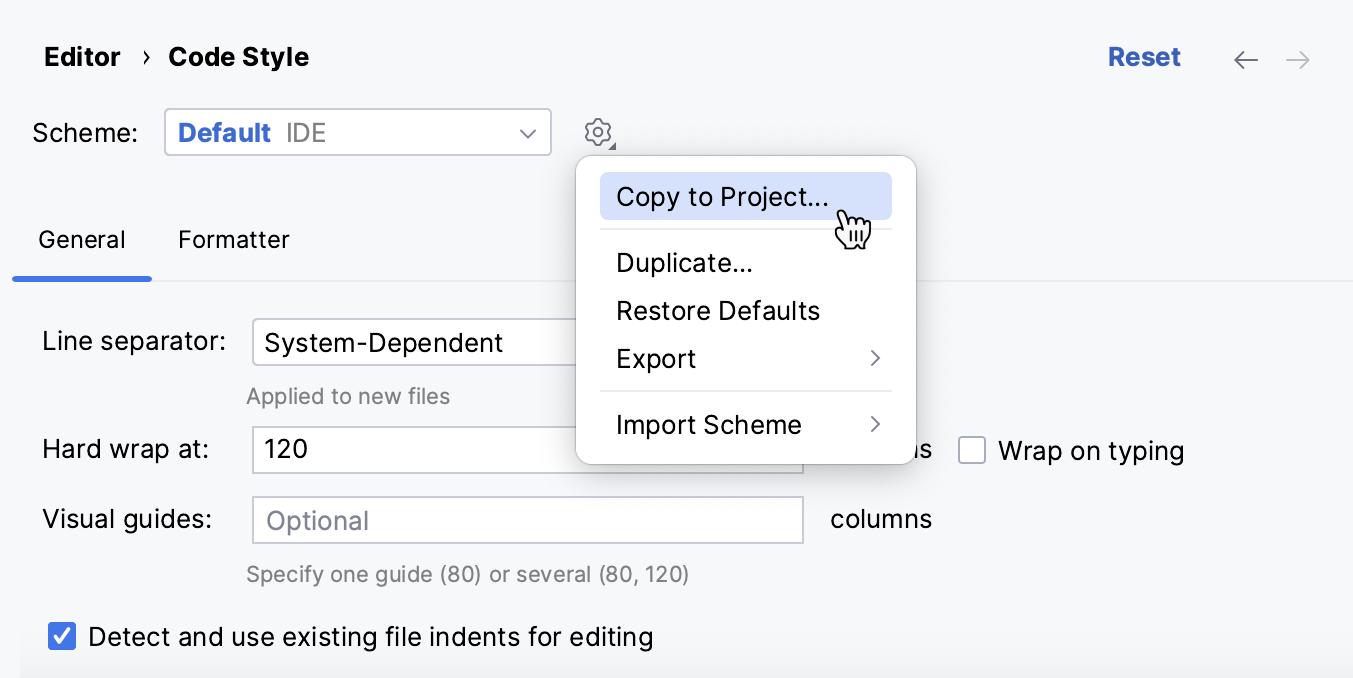Uncheck Detect and use existing file indents
Screen dimensions: 1353x678
[61, 636]
